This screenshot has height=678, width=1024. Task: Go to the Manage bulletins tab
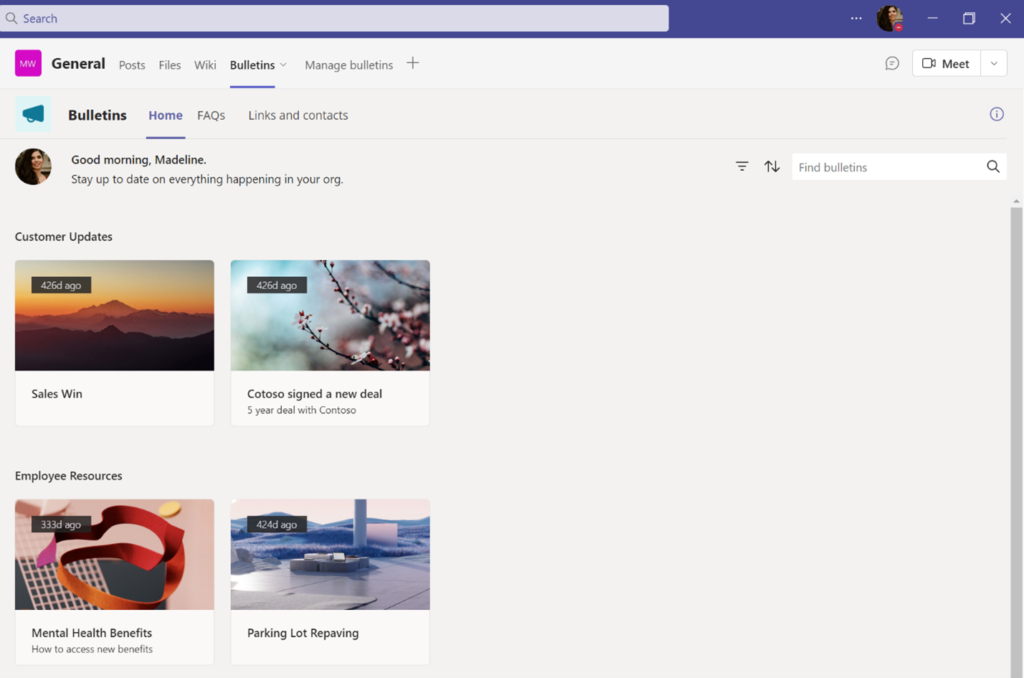click(349, 65)
